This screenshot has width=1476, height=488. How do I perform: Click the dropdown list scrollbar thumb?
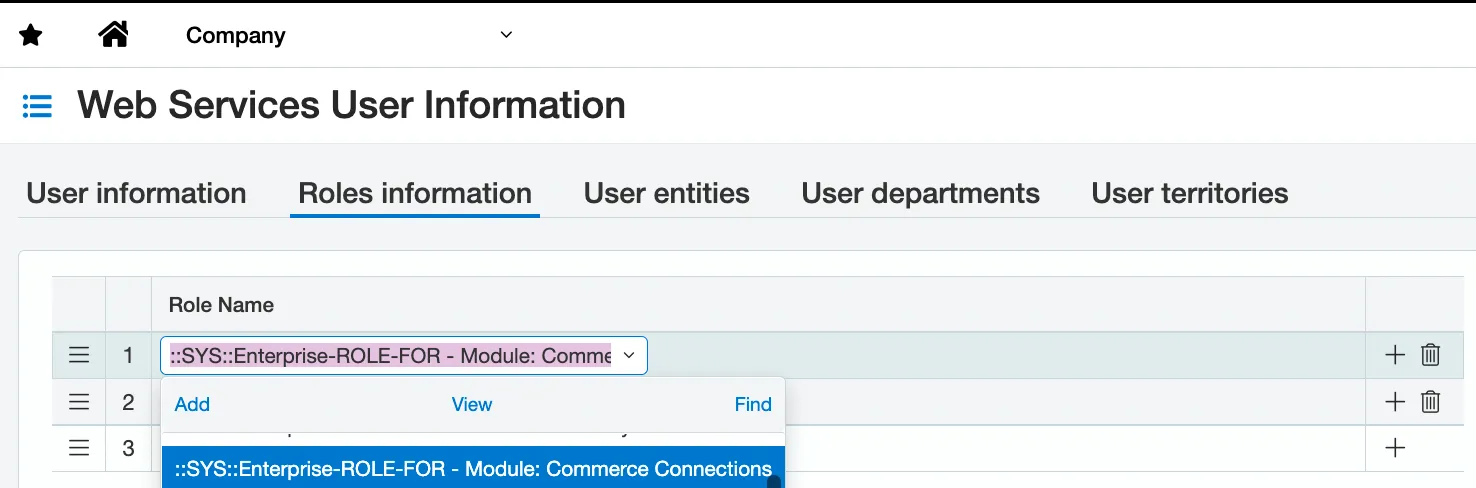(x=774, y=482)
